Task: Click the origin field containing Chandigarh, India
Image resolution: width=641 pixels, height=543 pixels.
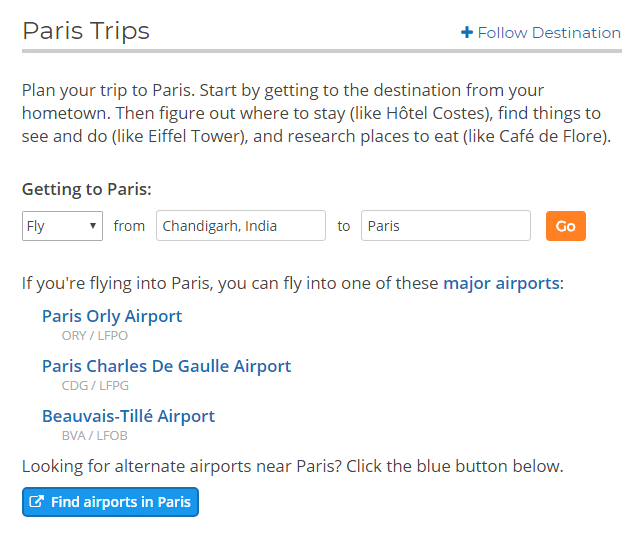Action: pos(241,226)
